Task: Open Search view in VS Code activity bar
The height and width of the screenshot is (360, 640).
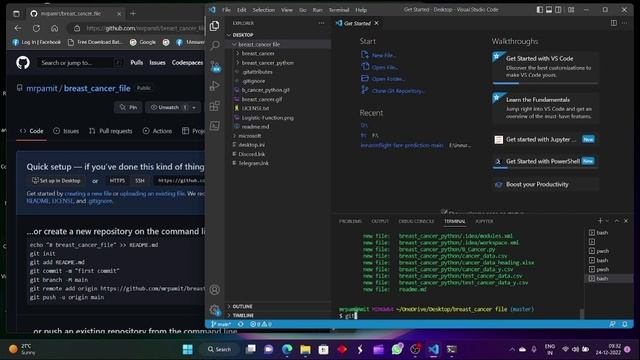Action: [x=214, y=45]
